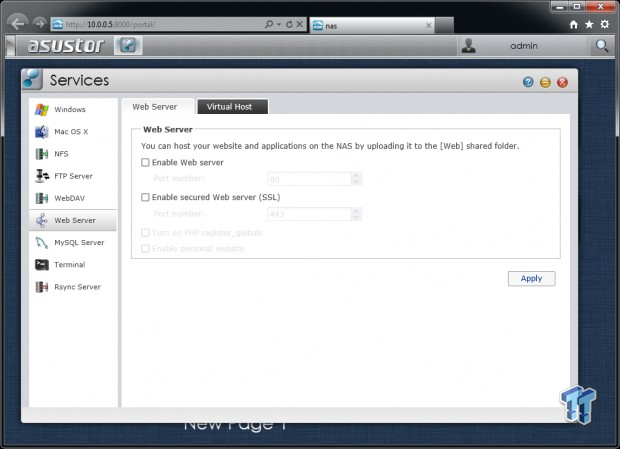This screenshot has width=620, height=449.
Task: Toggle Turn on PHP register_globals
Action: tap(145, 233)
